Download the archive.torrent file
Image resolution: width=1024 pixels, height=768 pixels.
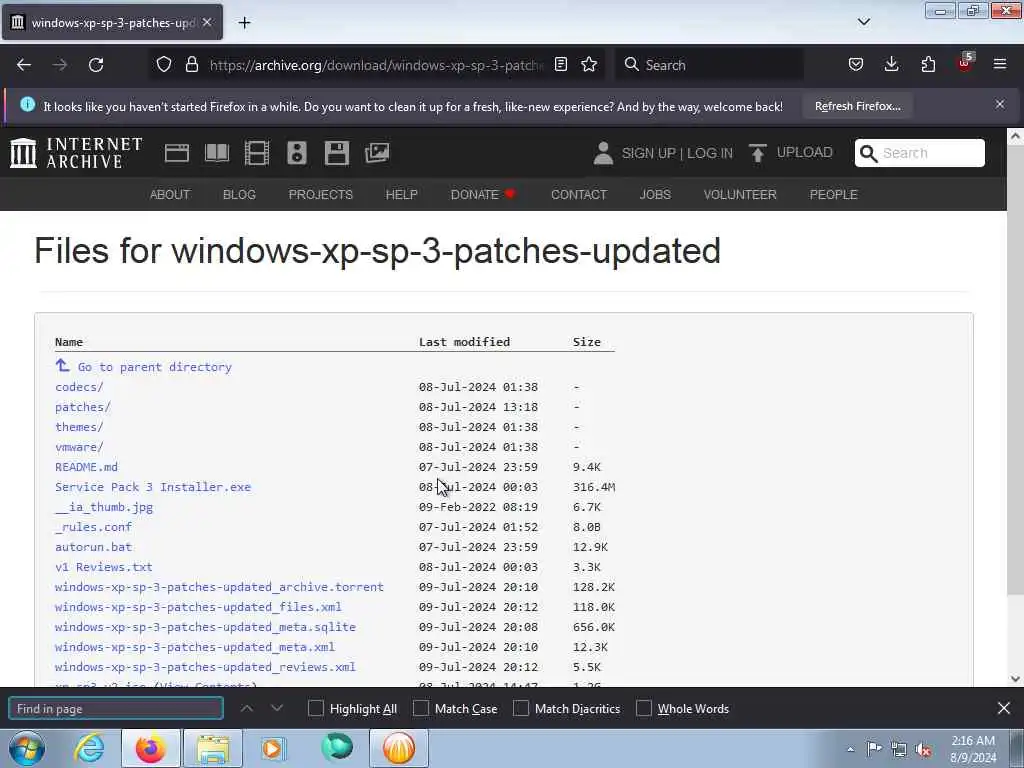pos(219,587)
